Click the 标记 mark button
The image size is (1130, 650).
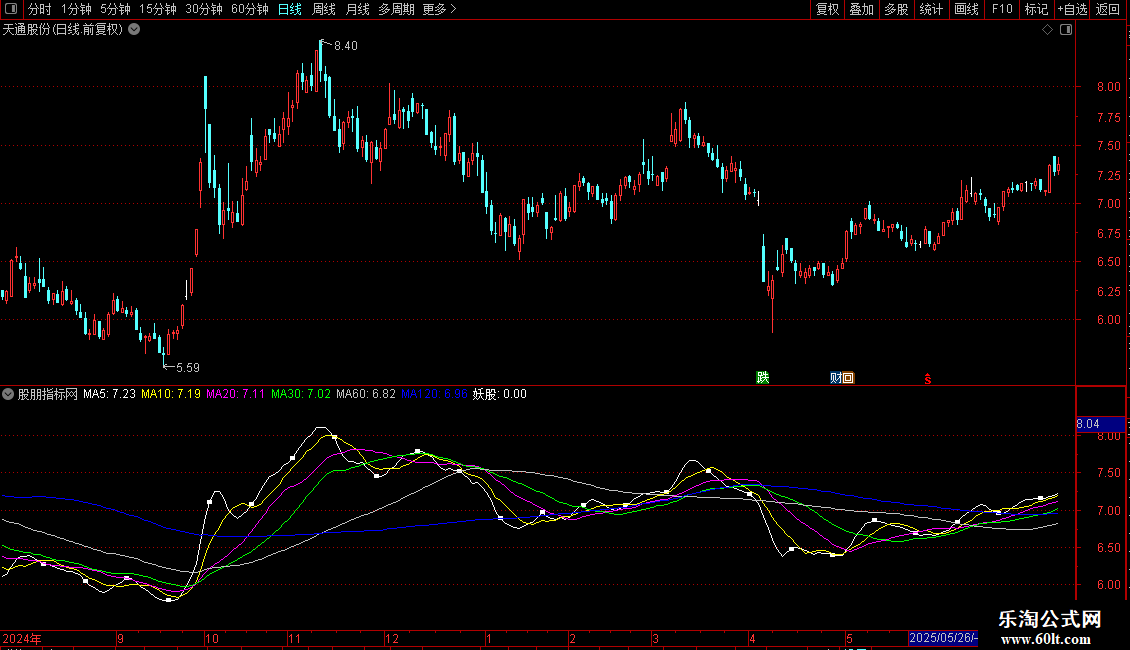pyautogui.click(x=1036, y=9)
